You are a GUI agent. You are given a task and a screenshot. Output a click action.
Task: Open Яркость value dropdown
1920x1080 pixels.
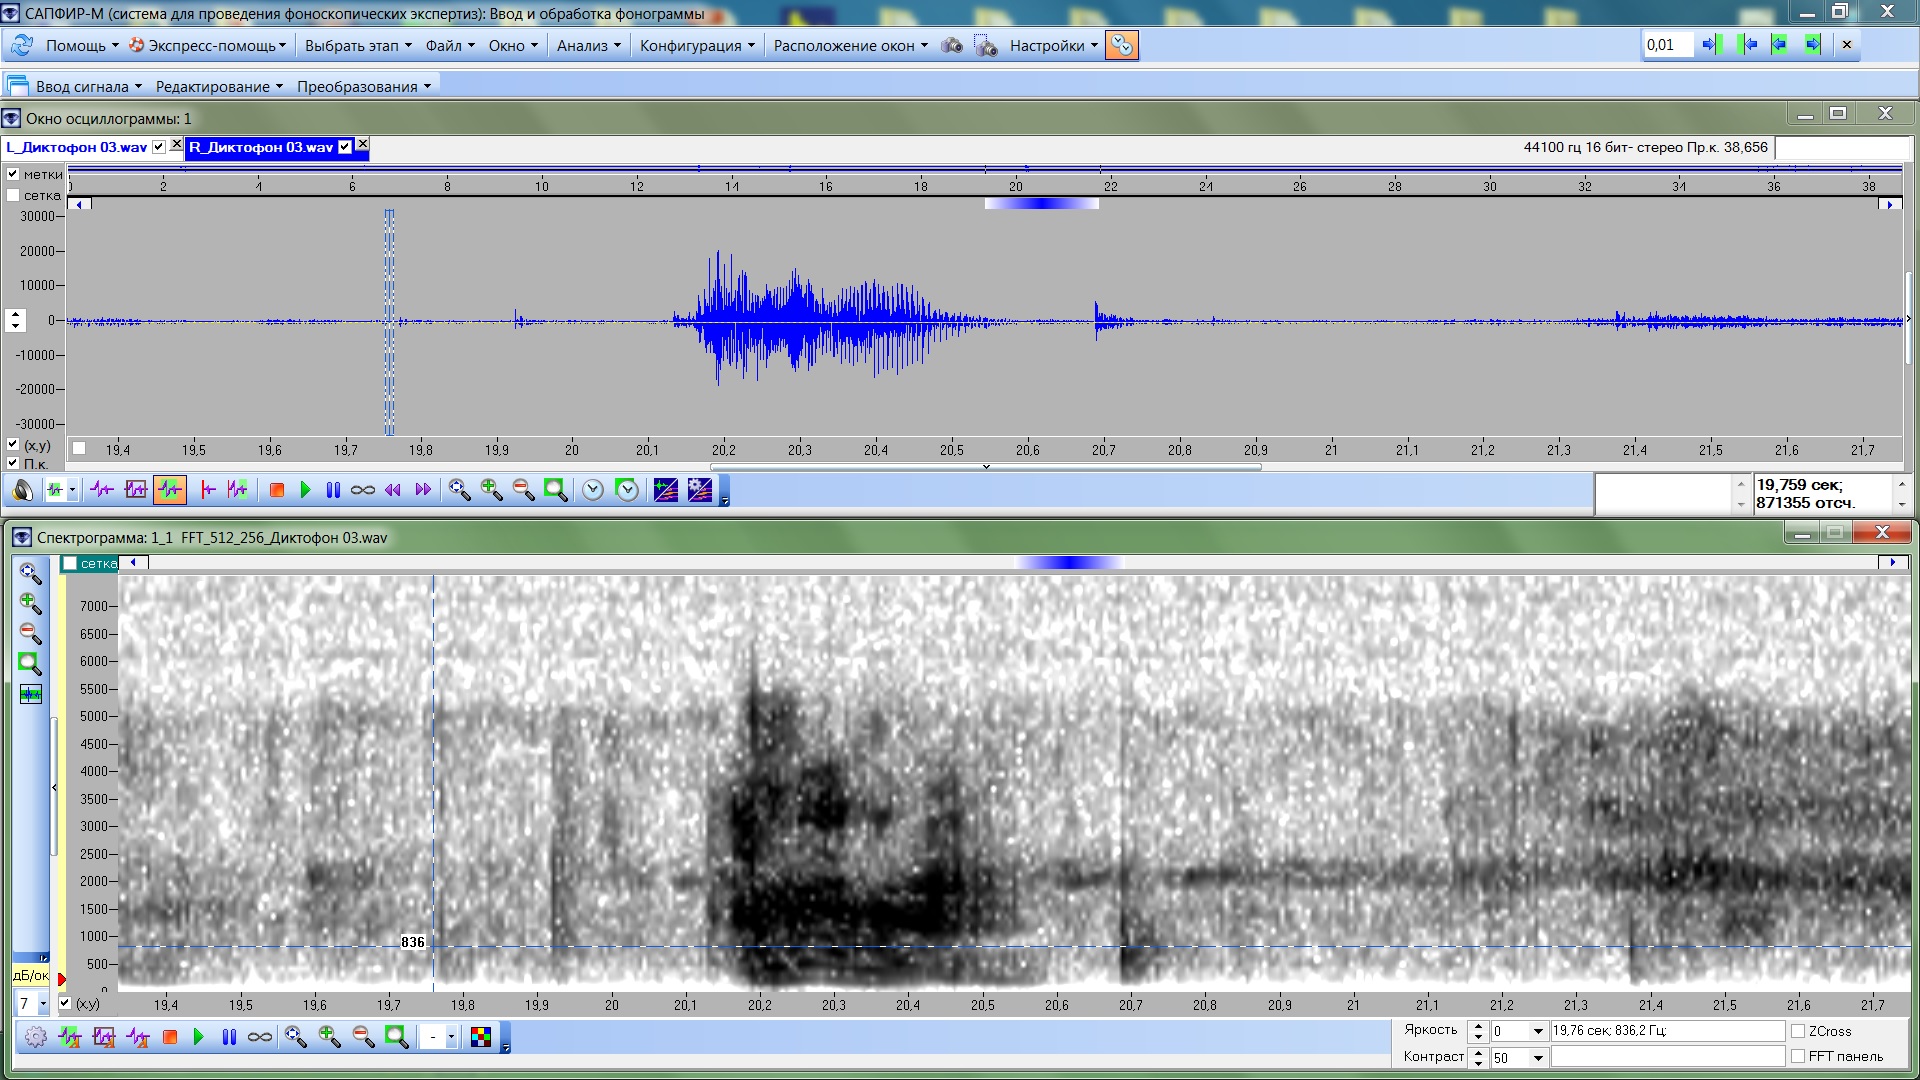tap(1538, 1031)
